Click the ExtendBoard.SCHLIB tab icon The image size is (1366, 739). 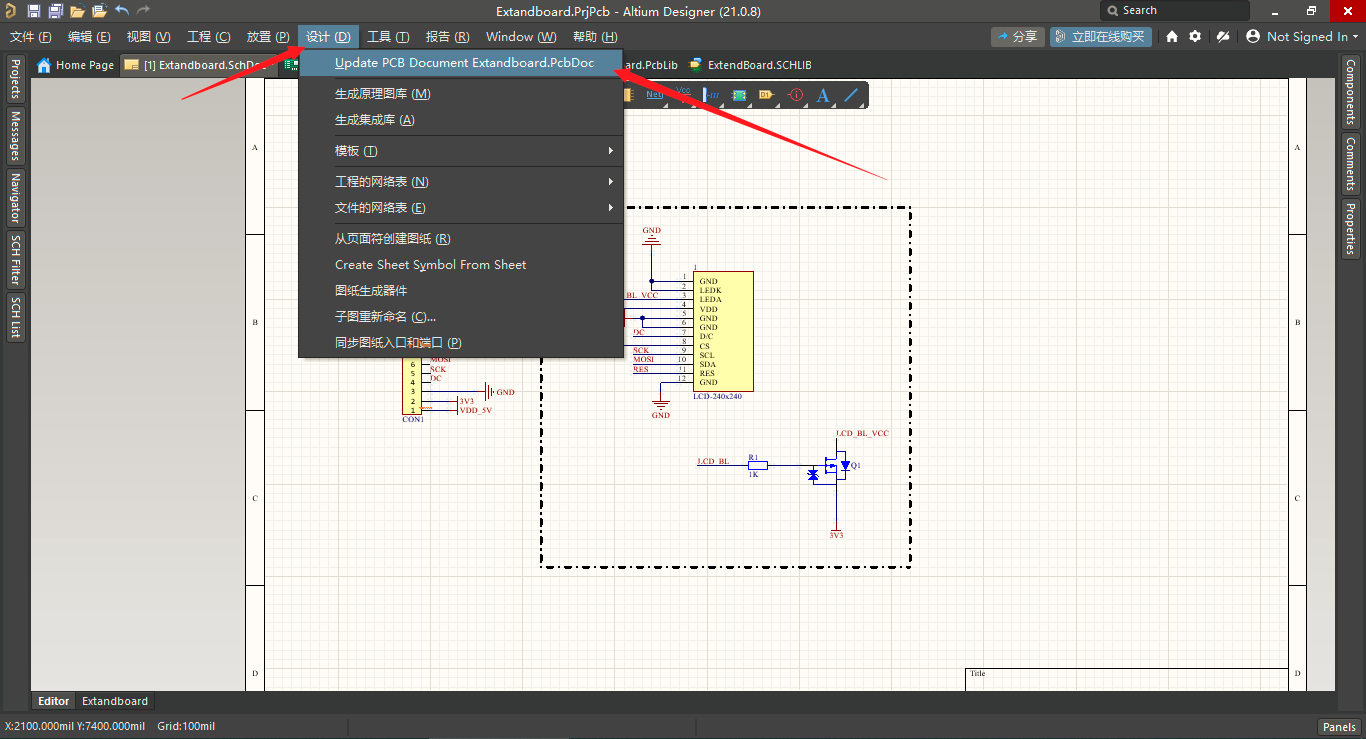click(695, 65)
